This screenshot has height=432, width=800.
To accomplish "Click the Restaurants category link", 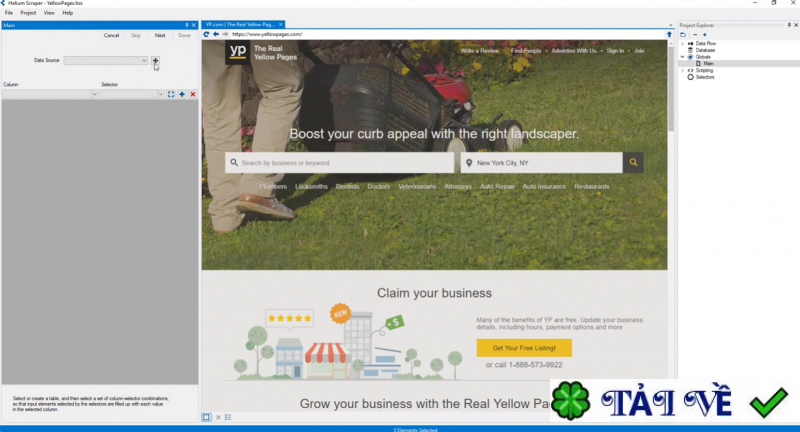I will click(x=591, y=187).
